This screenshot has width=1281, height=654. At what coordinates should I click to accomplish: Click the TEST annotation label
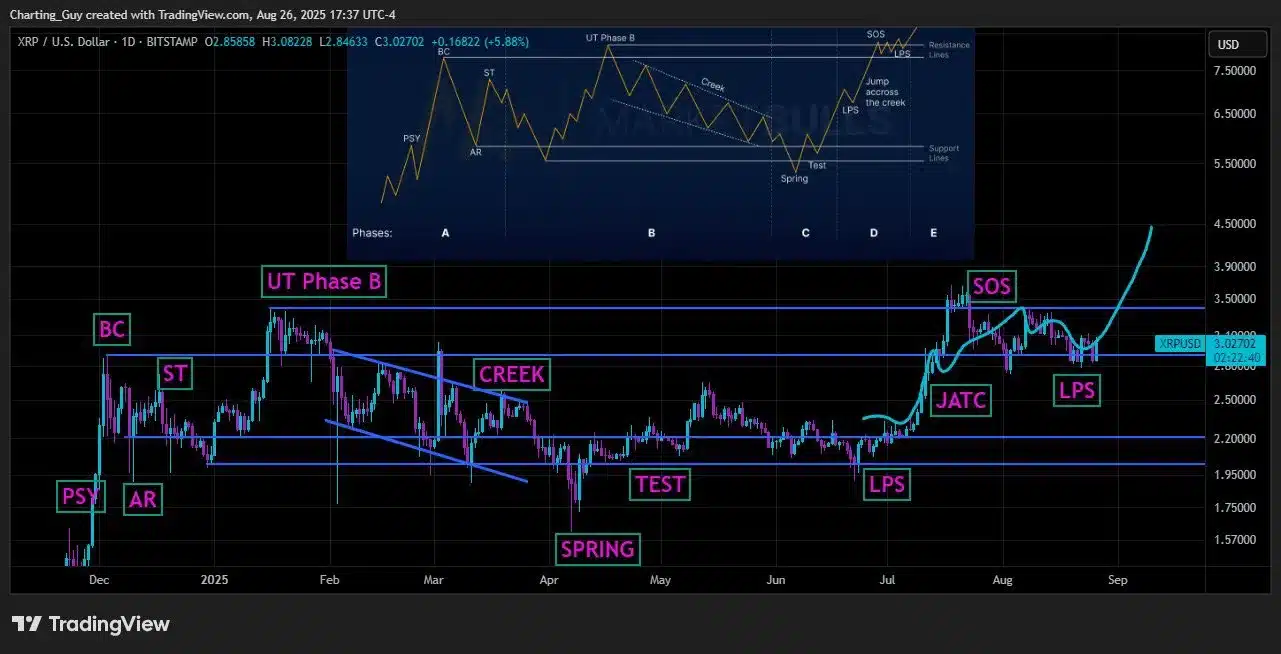click(660, 484)
